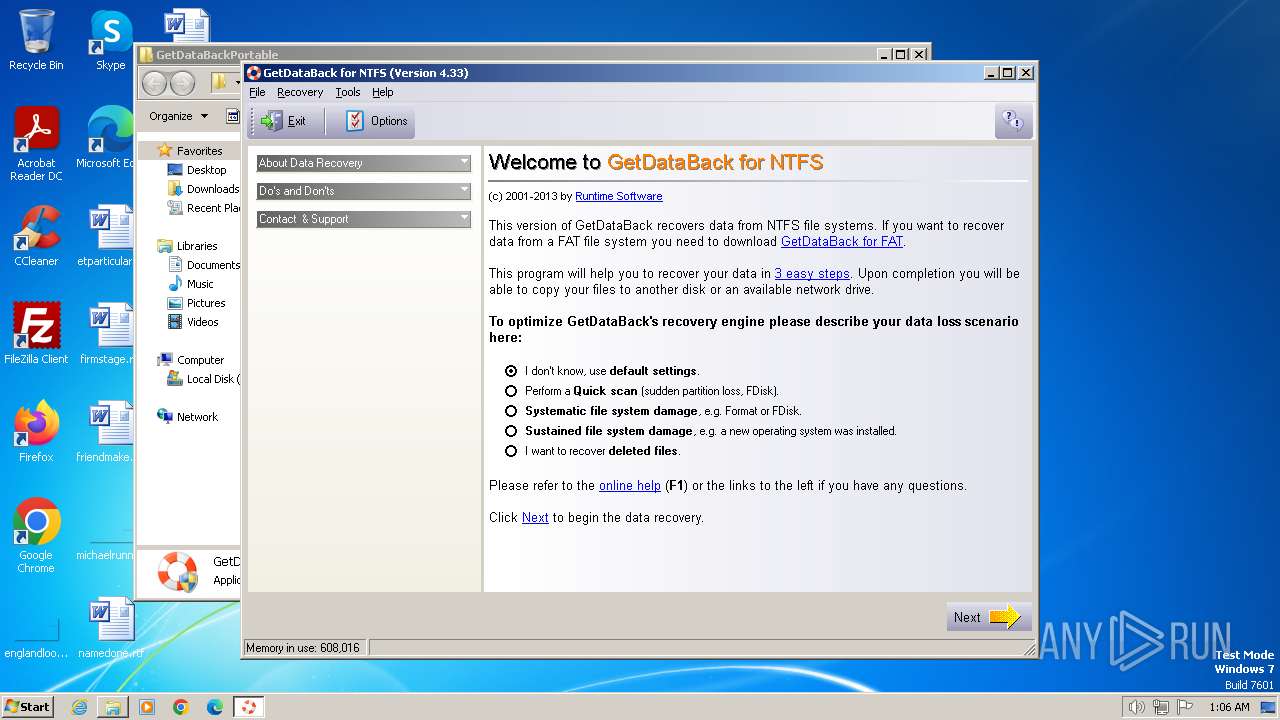This screenshot has height=720, width=1280.
Task: Click the Action Center flag tray icon
Action: pyautogui.click(x=1186, y=707)
